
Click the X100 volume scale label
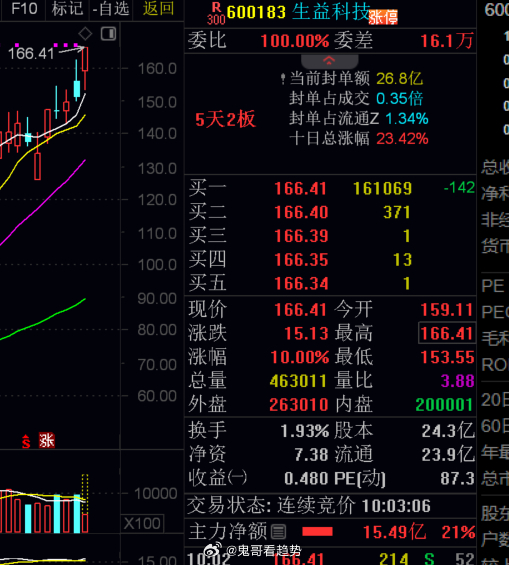[143, 523]
